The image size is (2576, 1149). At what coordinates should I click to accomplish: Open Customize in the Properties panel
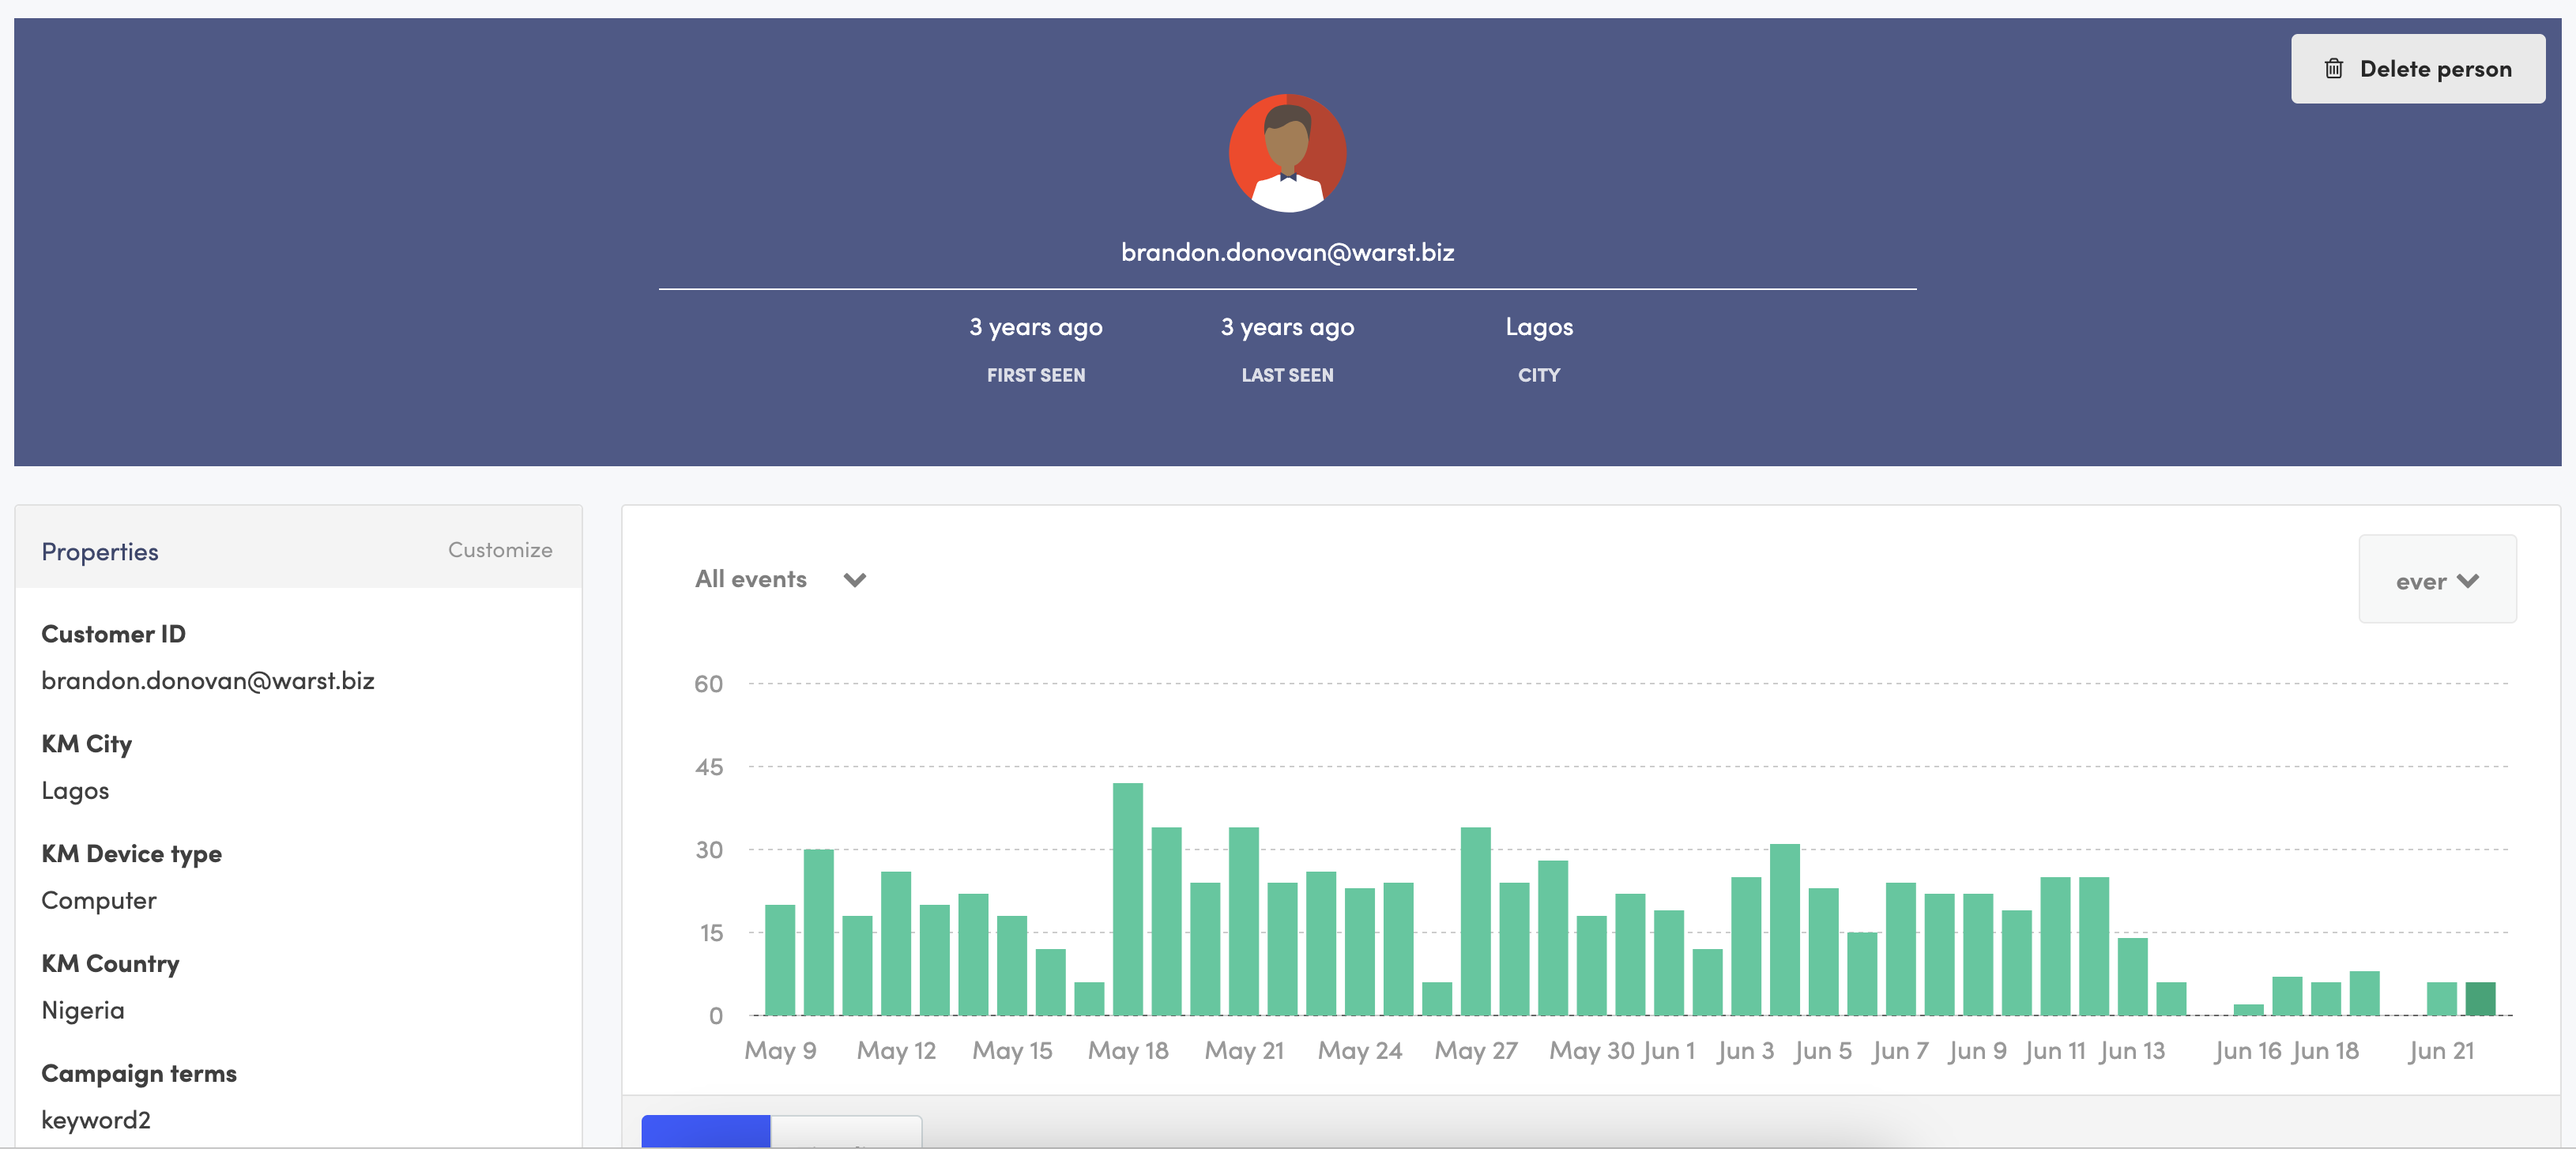499,549
